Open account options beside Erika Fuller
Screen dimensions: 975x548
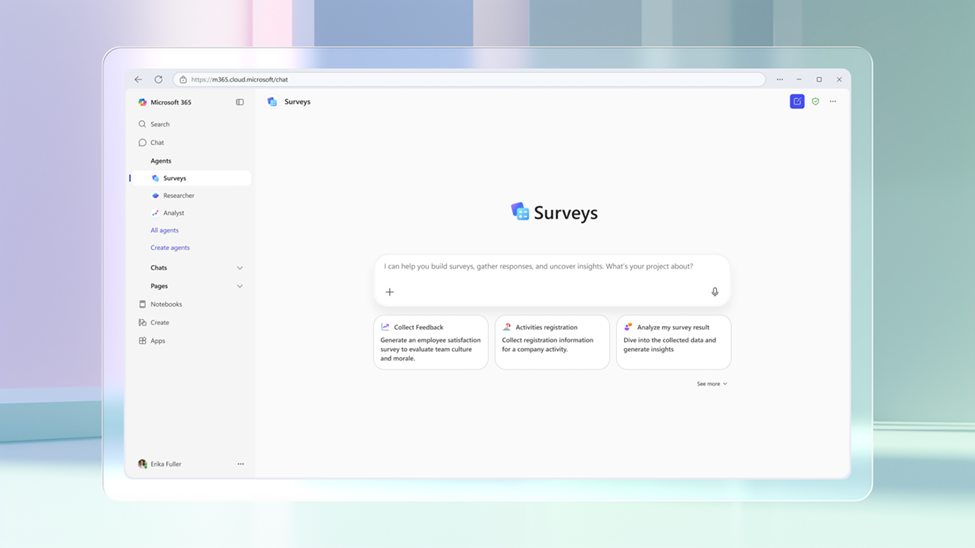tap(240, 464)
